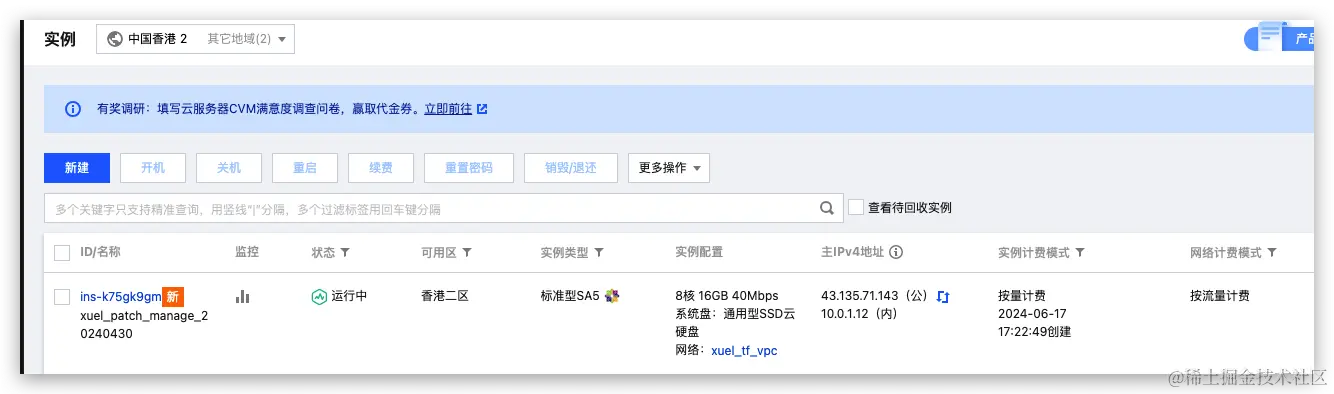Click external link icon beside 立即前往
The image size is (1334, 394).
pos(482,109)
